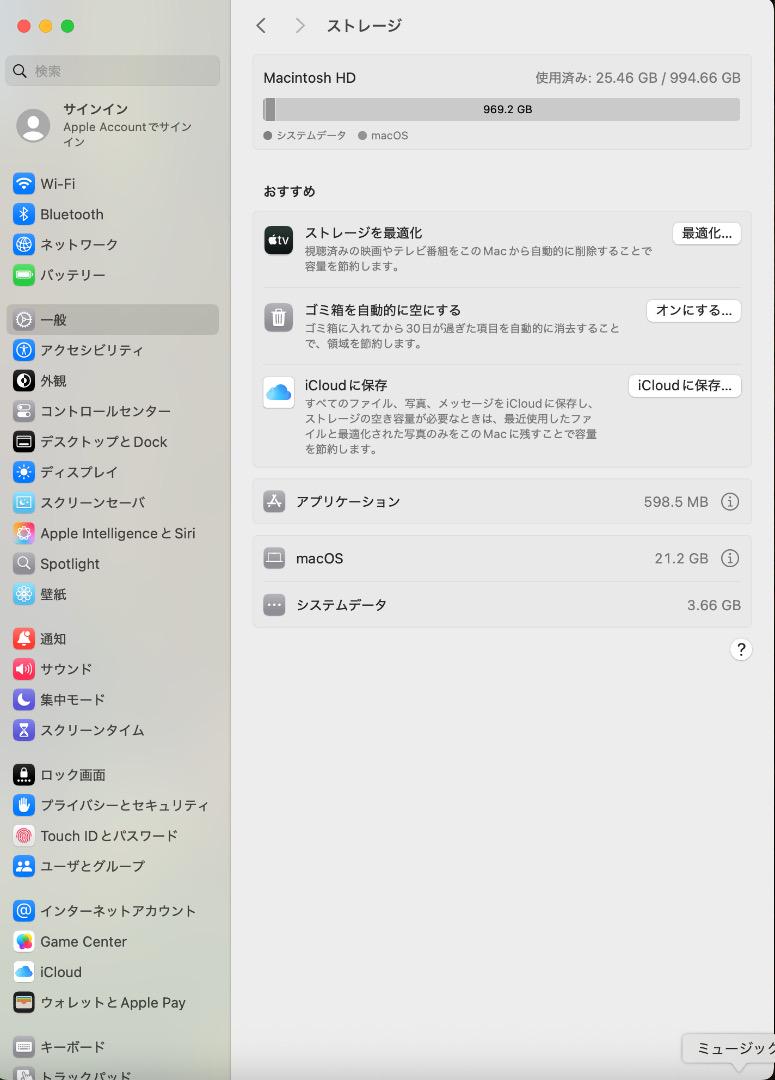
Task: Open アクセシビリティ icon
Action: (23, 350)
